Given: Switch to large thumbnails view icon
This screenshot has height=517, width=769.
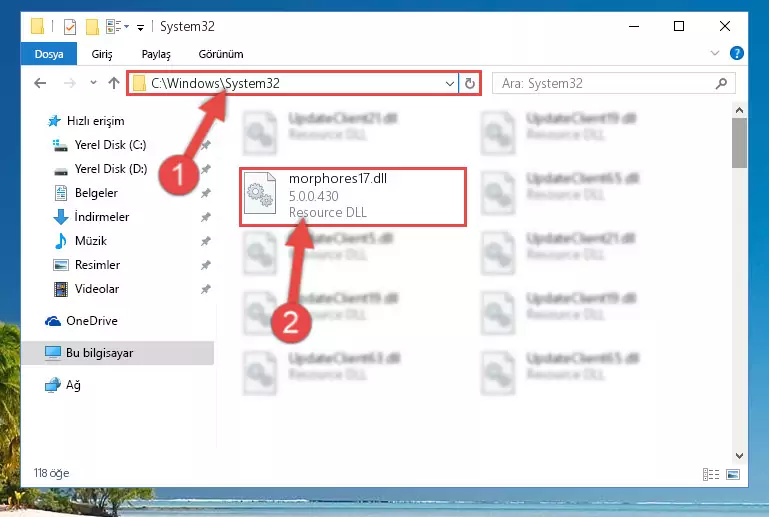Looking at the screenshot, I should point(733,474).
